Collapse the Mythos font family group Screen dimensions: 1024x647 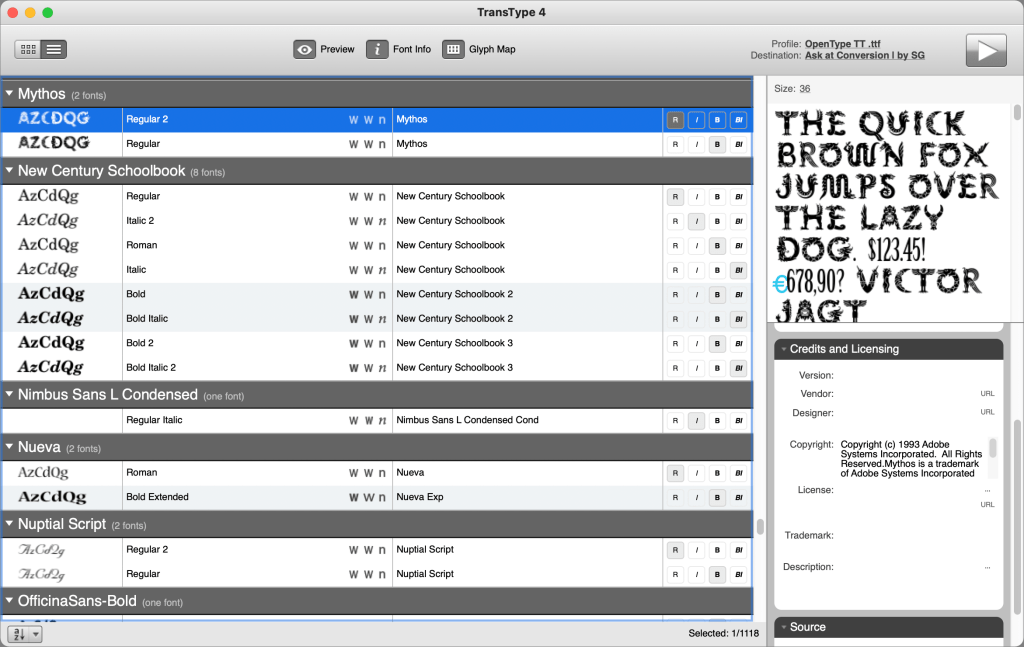tap(9, 94)
